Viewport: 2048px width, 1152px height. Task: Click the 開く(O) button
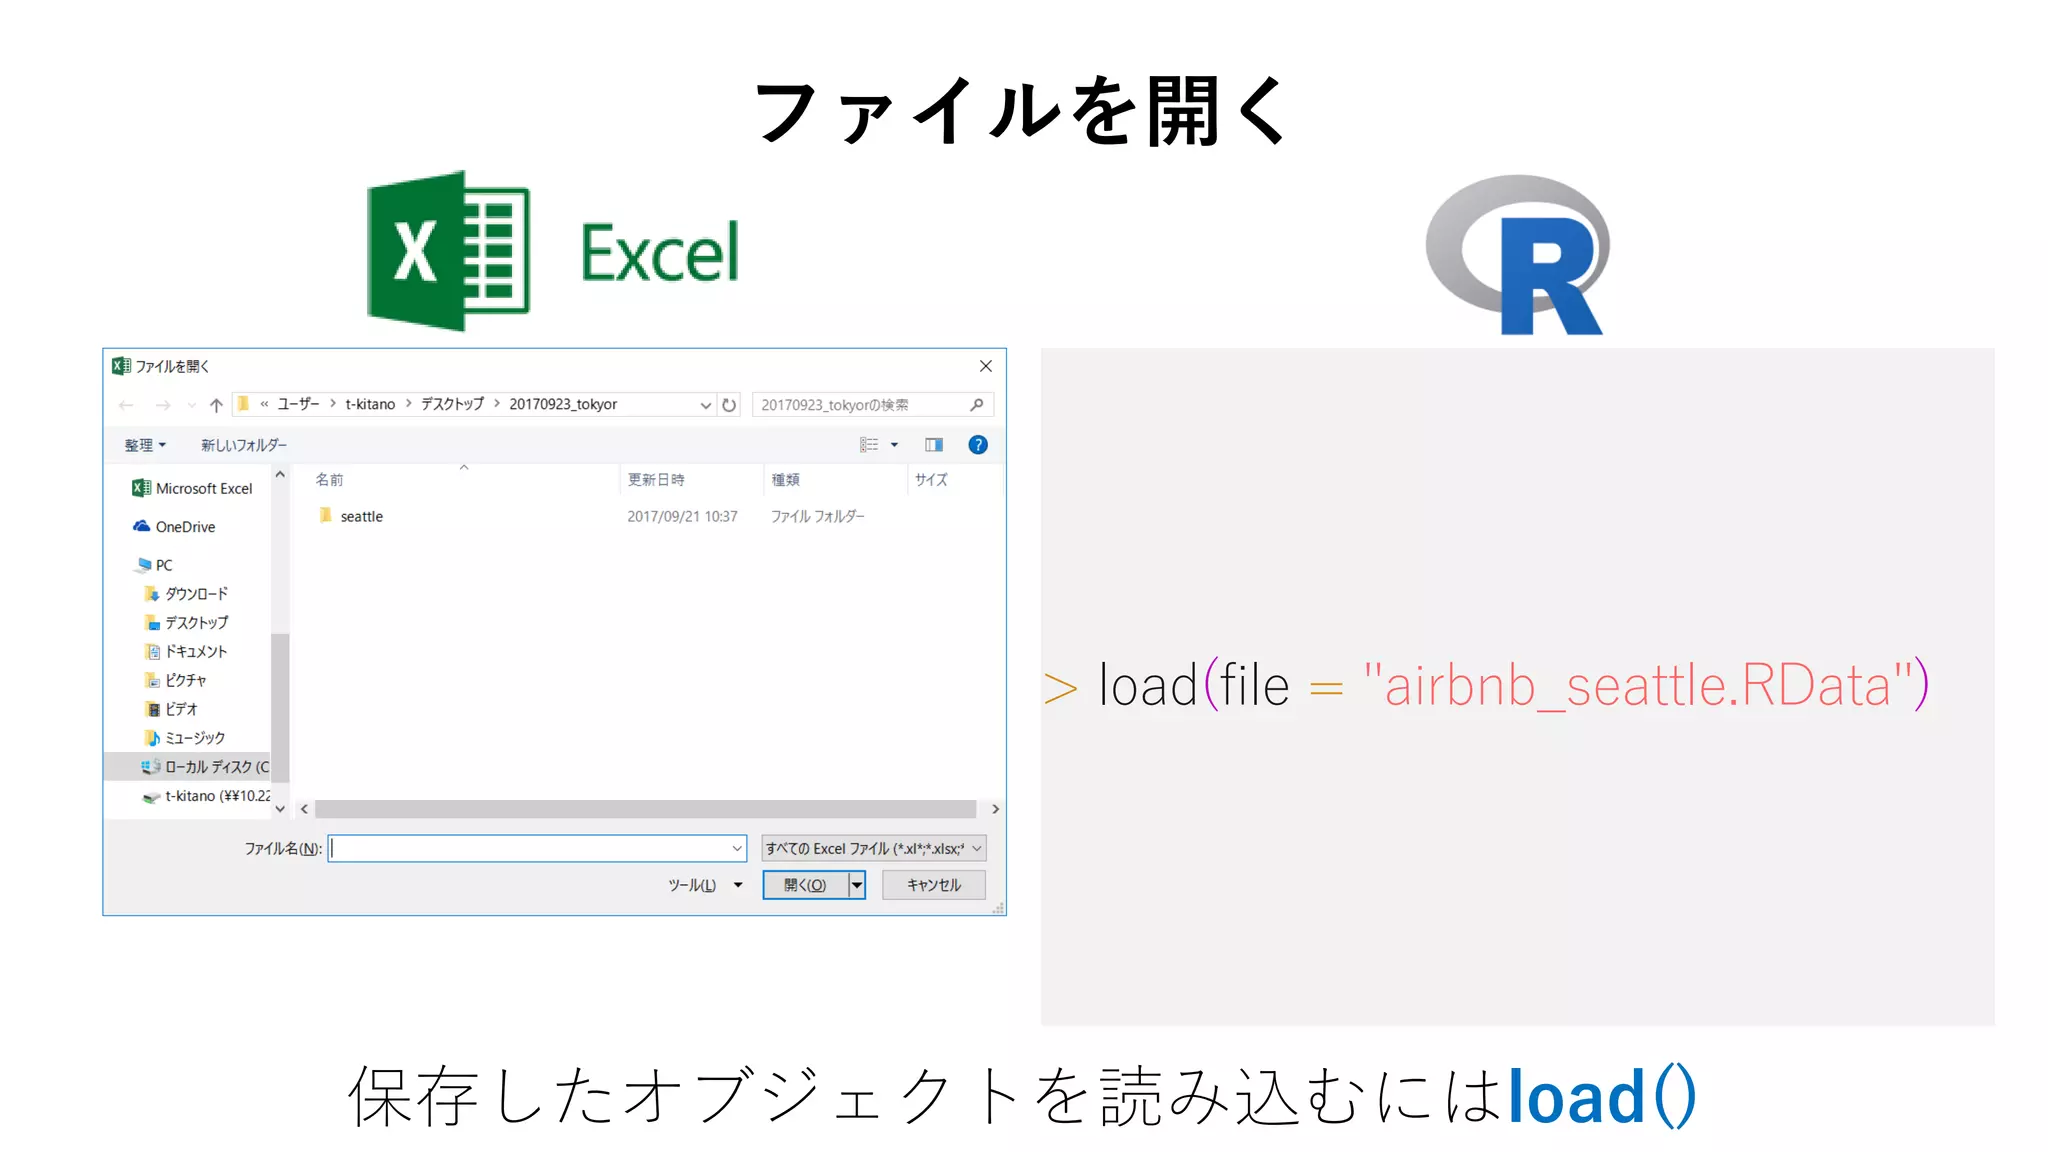pyautogui.click(x=805, y=885)
